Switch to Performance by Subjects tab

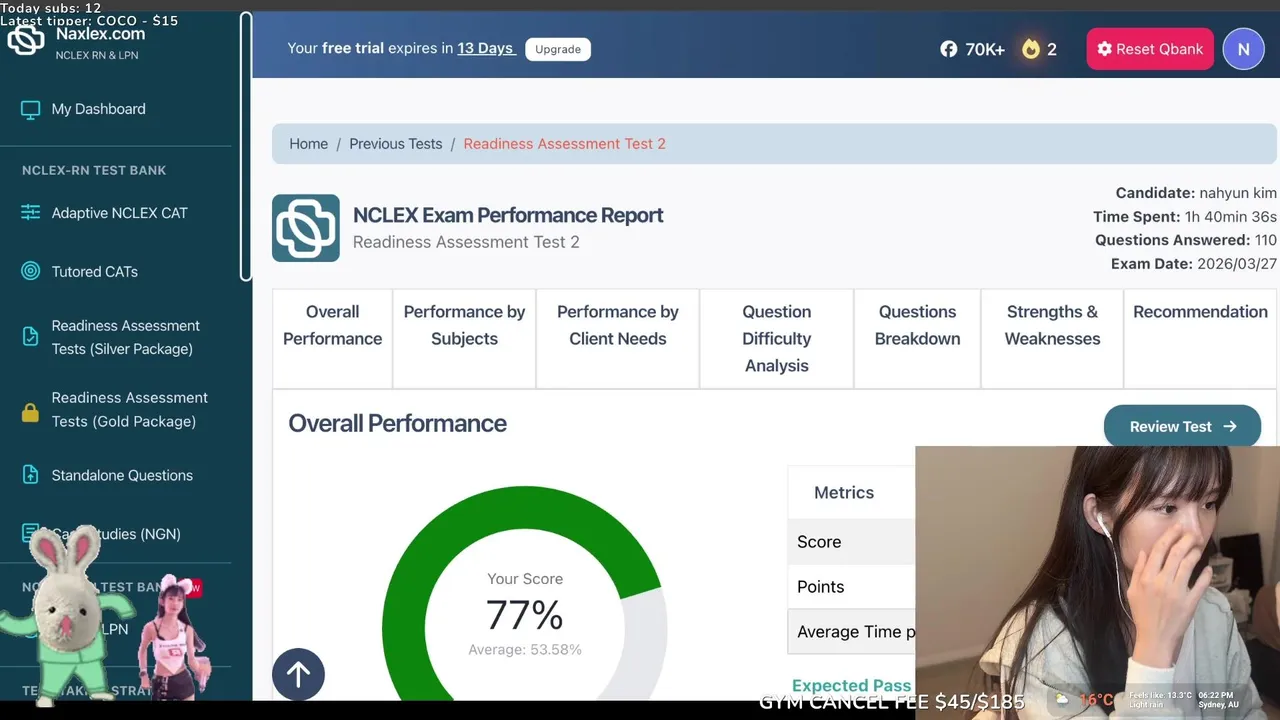pyautogui.click(x=464, y=338)
